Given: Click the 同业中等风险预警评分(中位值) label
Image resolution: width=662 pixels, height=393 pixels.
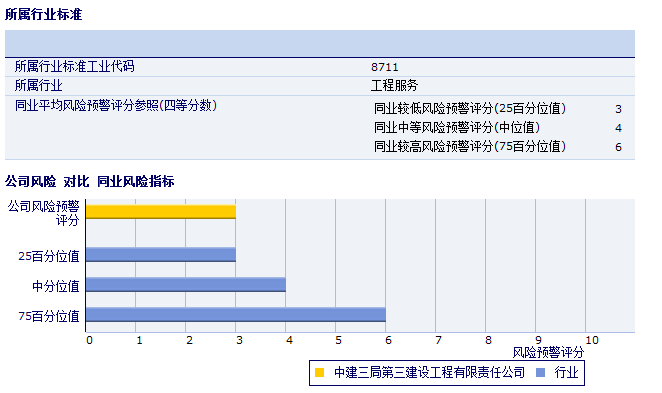Looking at the screenshot, I should pyautogui.click(x=457, y=127).
